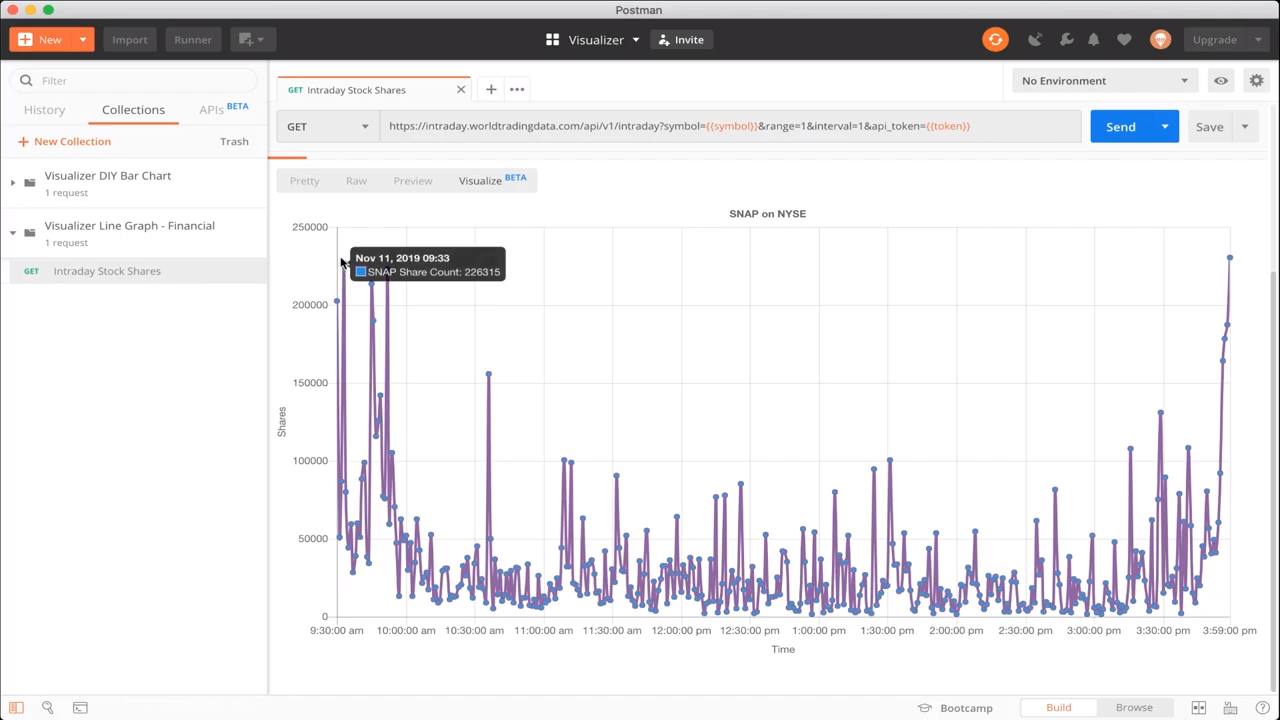Image resolution: width=1280 pixels, height=720 pixels.
Task: Open manage environments gear icon
Action: tap(1256, 81)
